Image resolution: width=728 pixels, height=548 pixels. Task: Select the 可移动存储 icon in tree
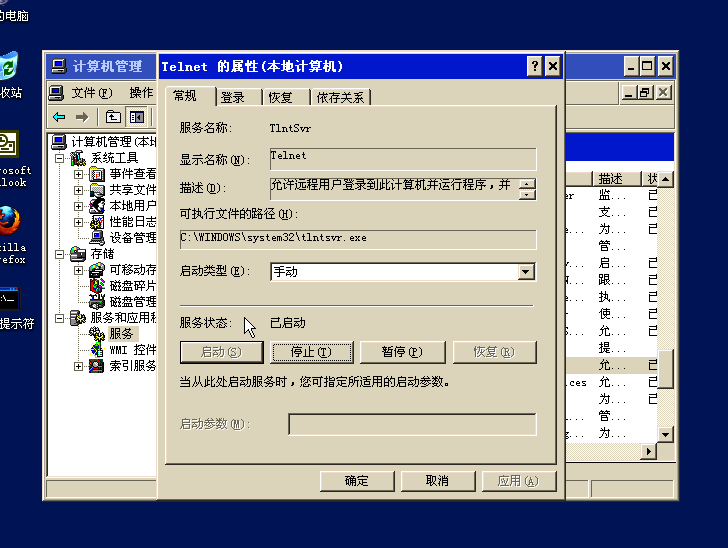(x=97, y=270)
